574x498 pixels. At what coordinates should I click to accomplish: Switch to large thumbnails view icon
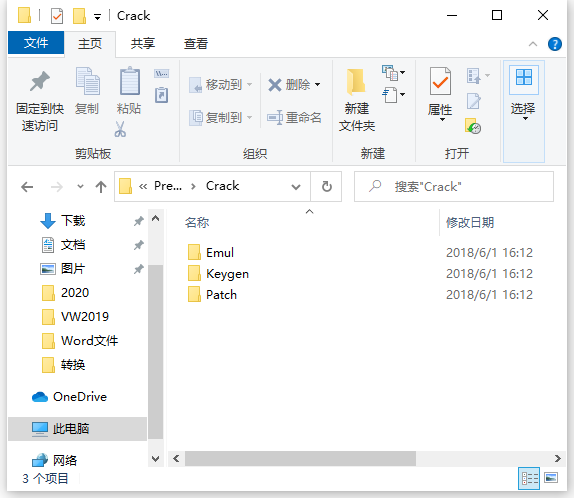(551, 478)
